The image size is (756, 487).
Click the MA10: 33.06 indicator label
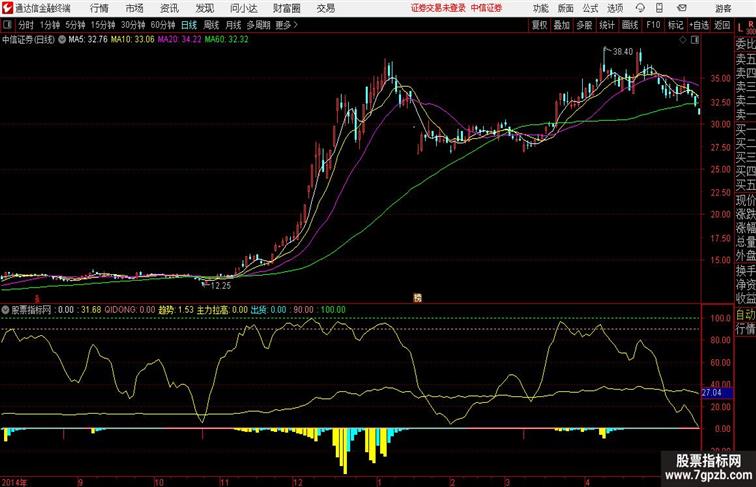[133, 40]
